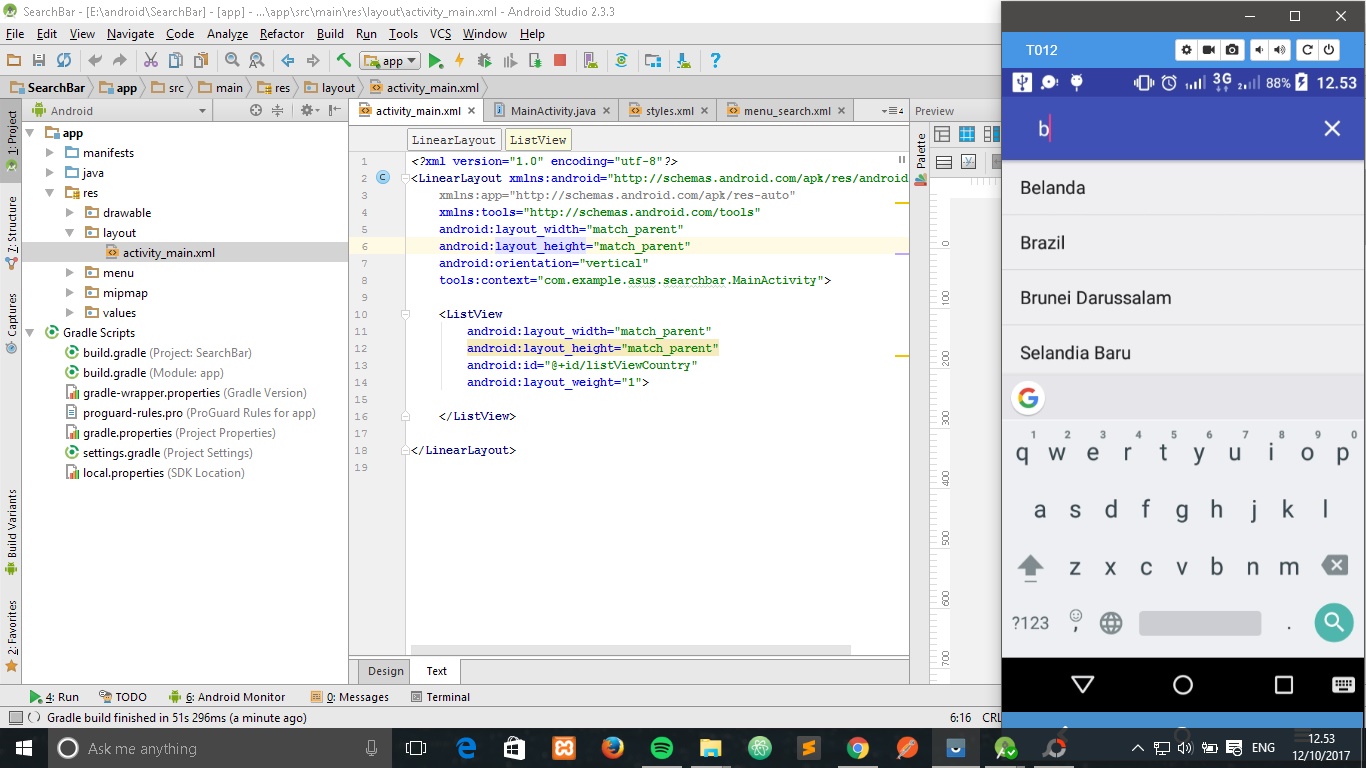Image resolution: width=1366 pixels, height=768 pixels.
Task: Click the Help question mark toolbar icon
Action: pyautogui.click(x=716, y=60)
